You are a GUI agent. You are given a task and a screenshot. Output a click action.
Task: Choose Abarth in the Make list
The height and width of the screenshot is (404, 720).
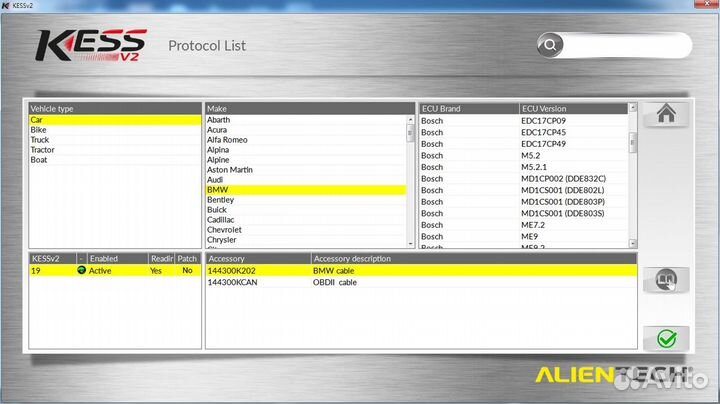coord(306,120)
